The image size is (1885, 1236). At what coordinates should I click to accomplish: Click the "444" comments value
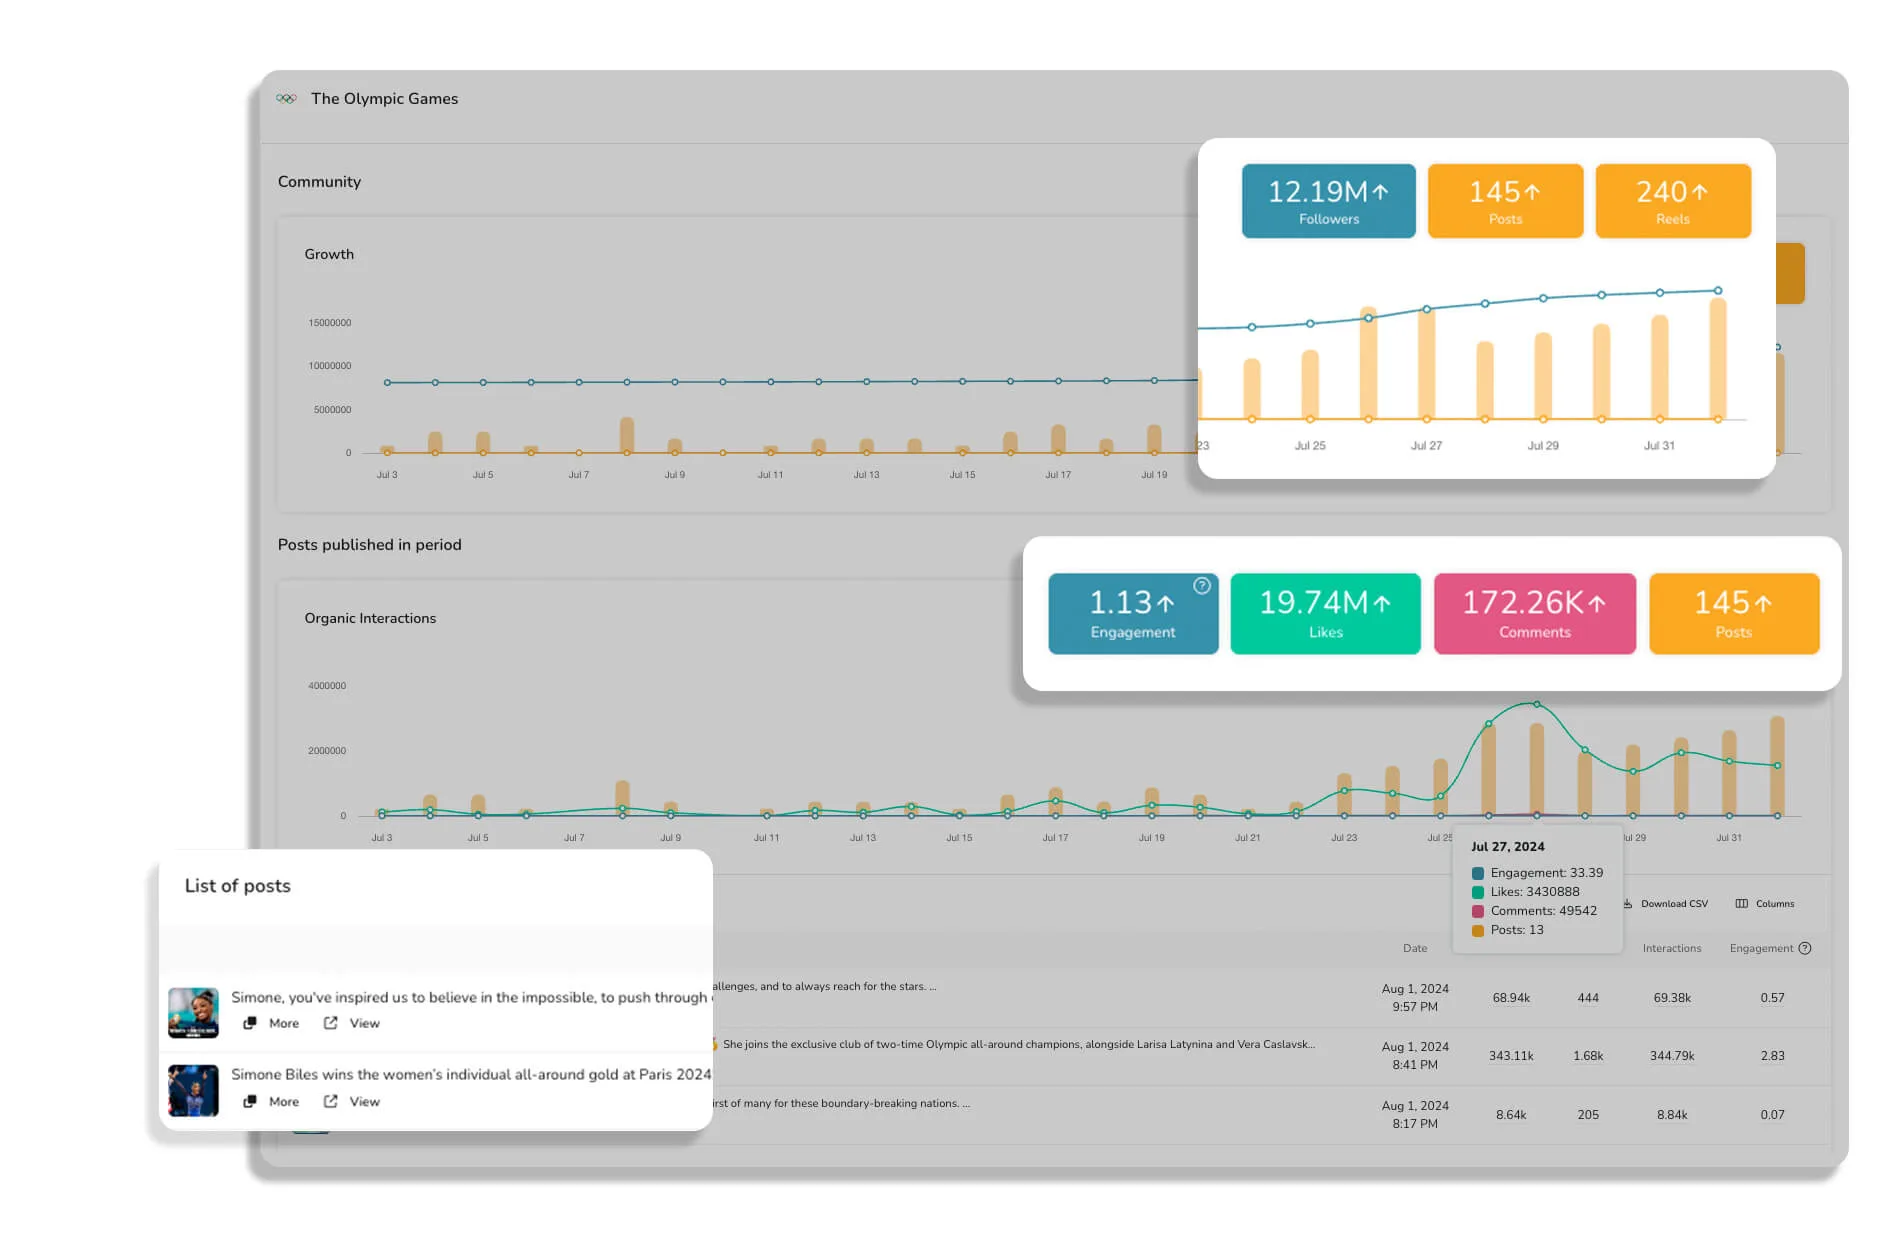coord(1588,998)
